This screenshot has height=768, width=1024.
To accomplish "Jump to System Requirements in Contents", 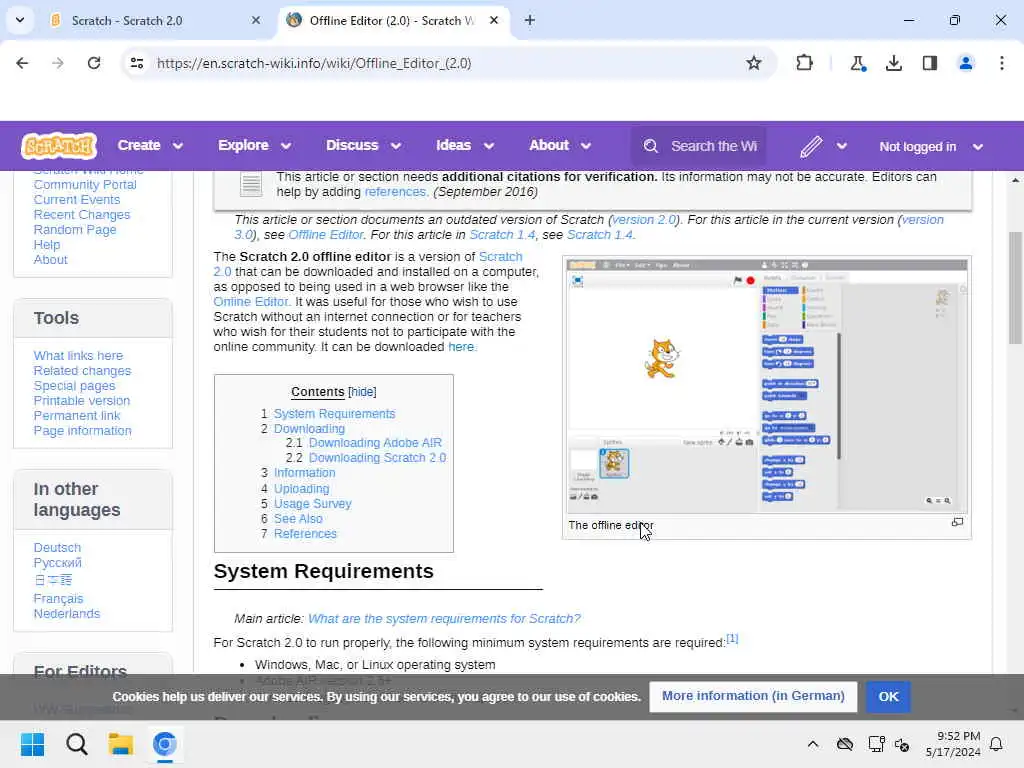I will (334, 414).
